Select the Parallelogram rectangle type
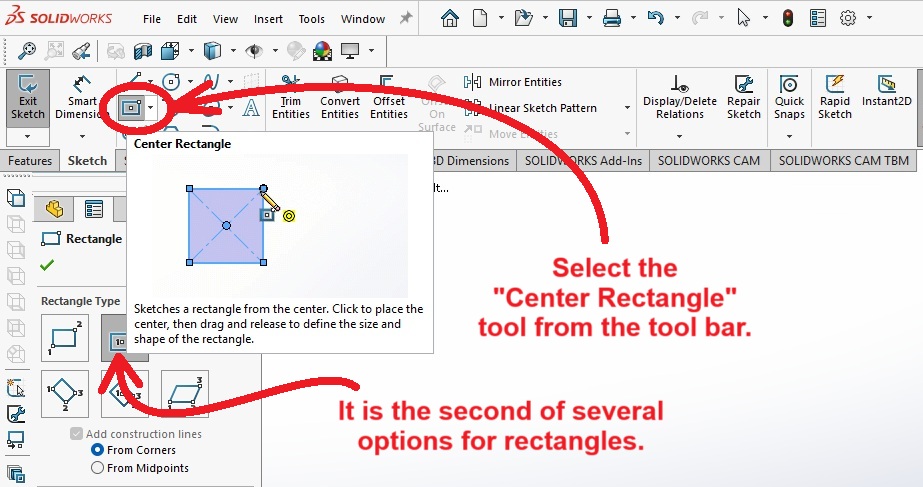The width and height of the screenshot is (923, 487). [185, 393]
